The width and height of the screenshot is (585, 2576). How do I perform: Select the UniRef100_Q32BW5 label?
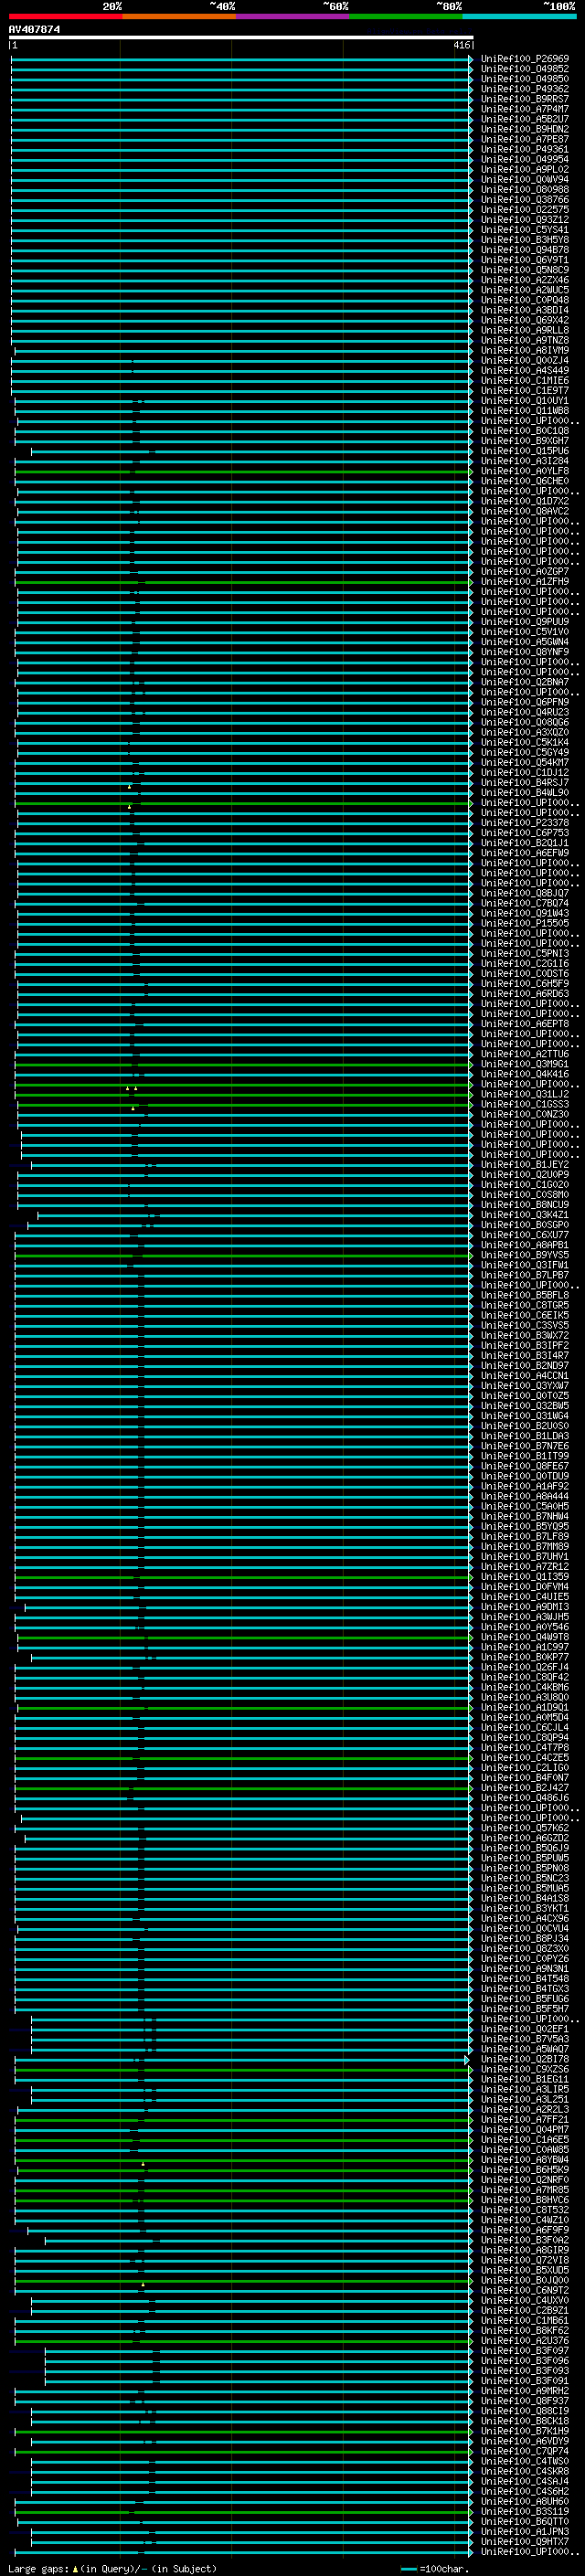coord(524,1406)
